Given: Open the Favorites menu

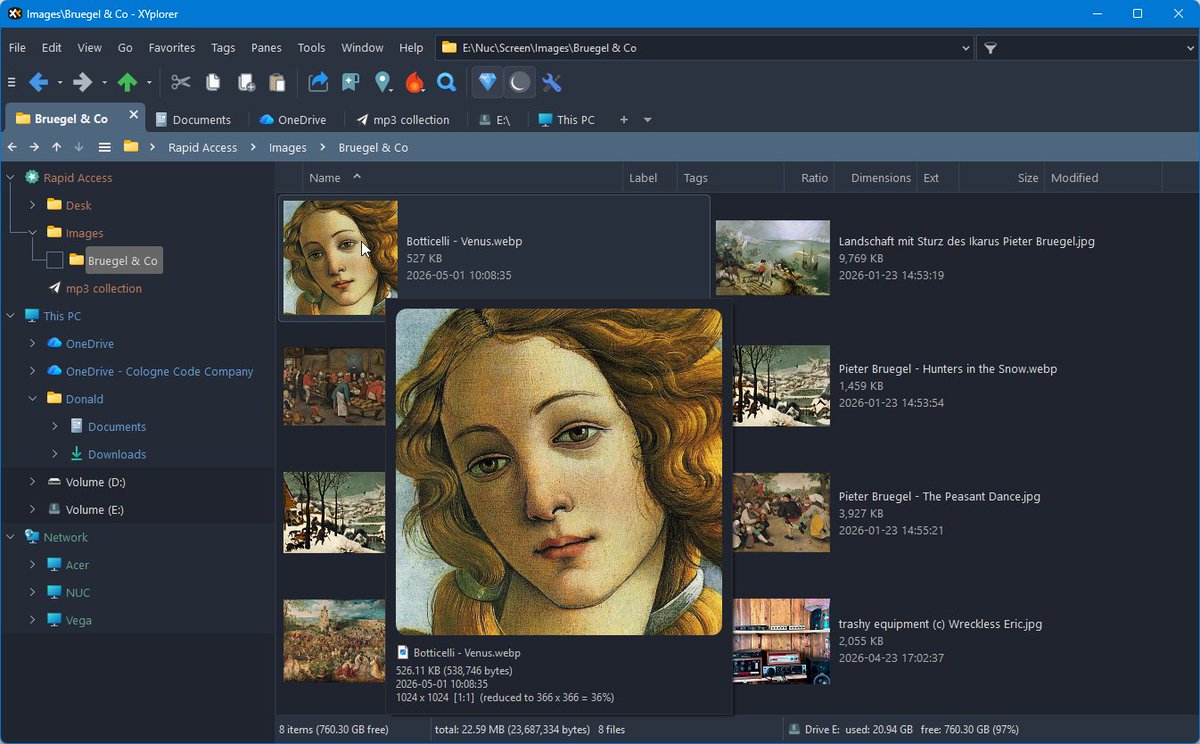Looking at the screenshot, I should tap(172, 47).
